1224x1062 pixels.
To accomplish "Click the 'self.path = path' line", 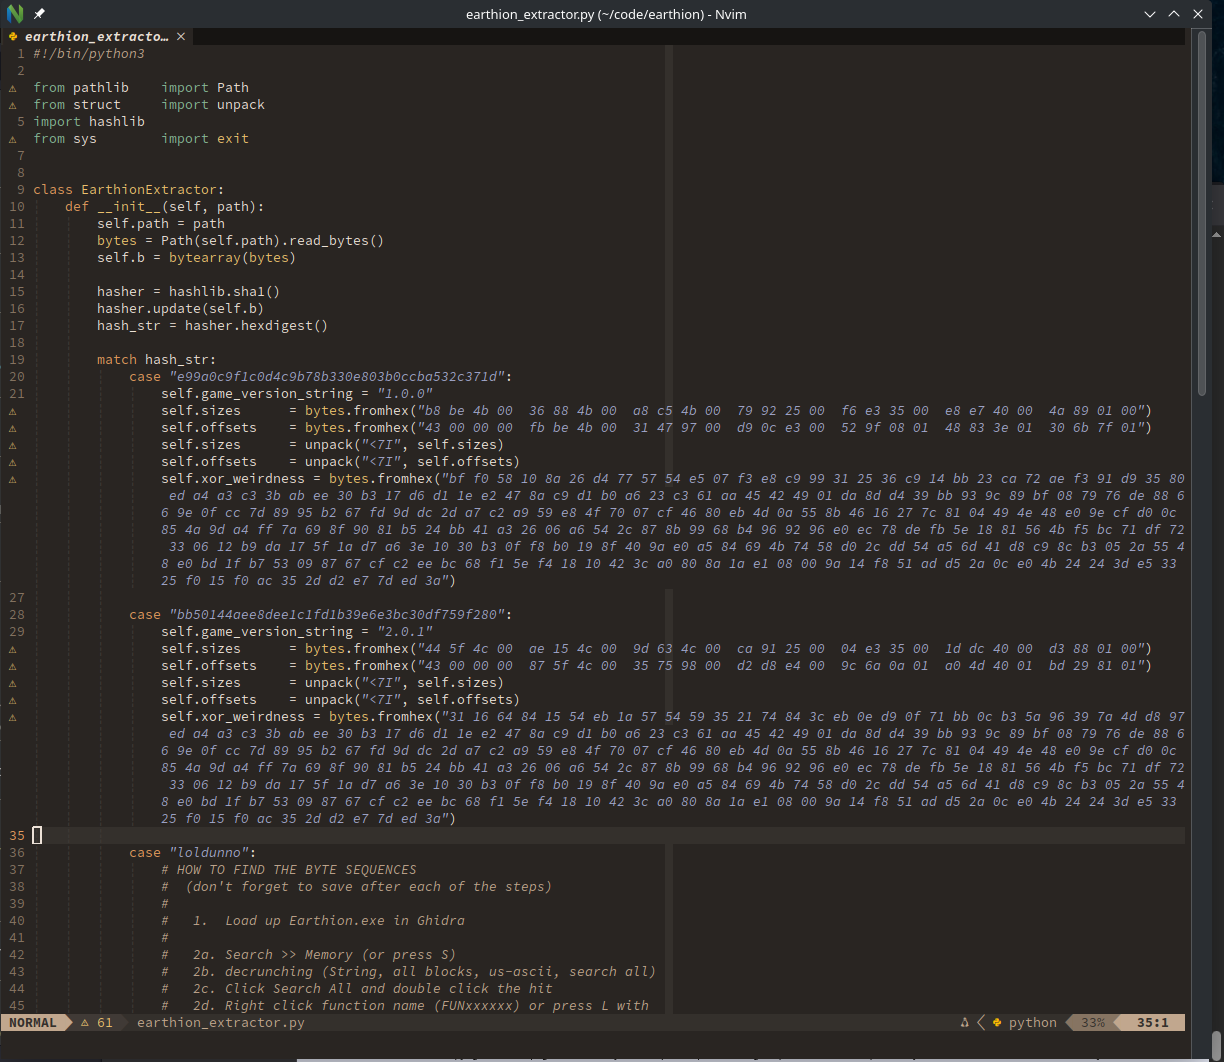I will [161, 224].
